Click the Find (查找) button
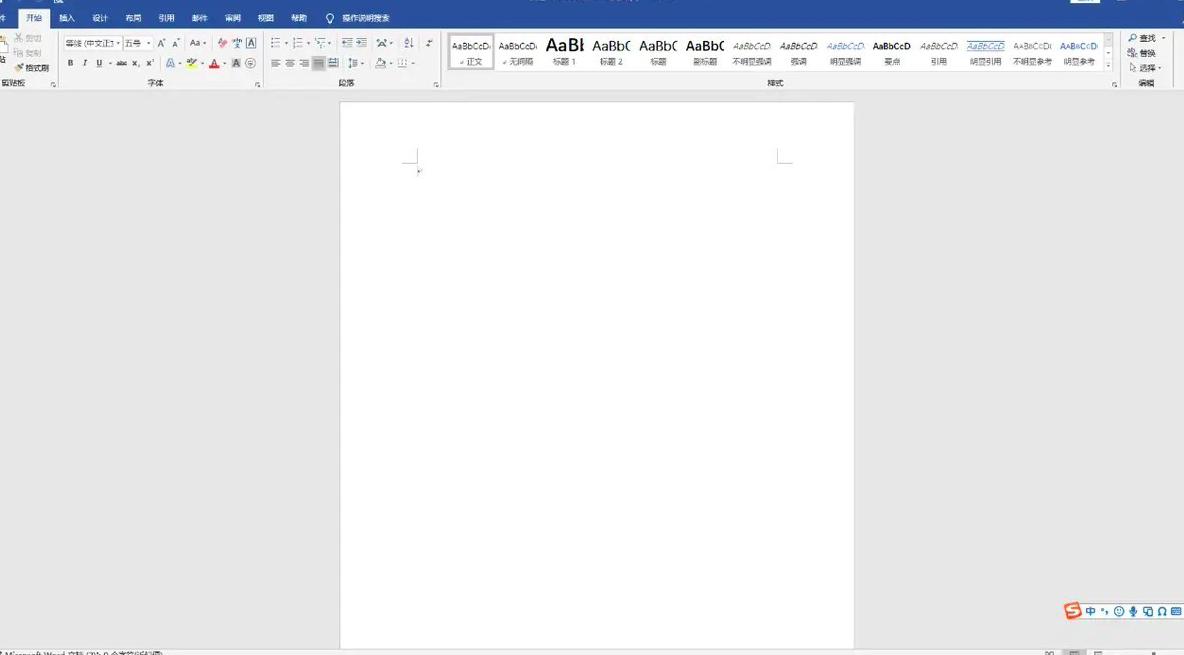Screen dimensions: 1184x655 [x=1142, y=38]
